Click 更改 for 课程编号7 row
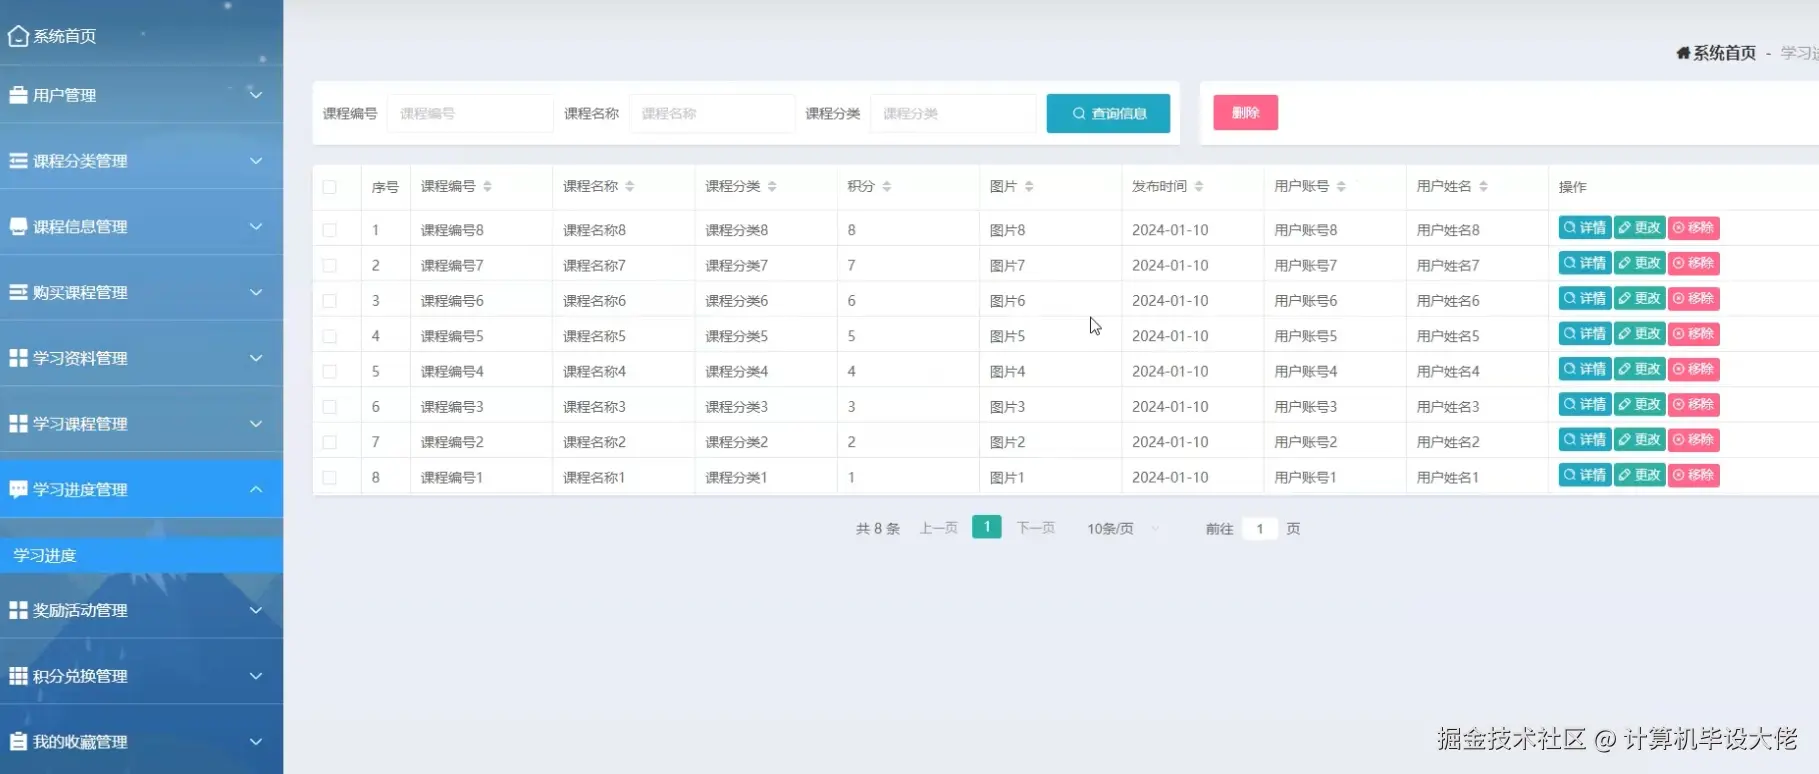The image size is (1819, 774). point(1639,263)
